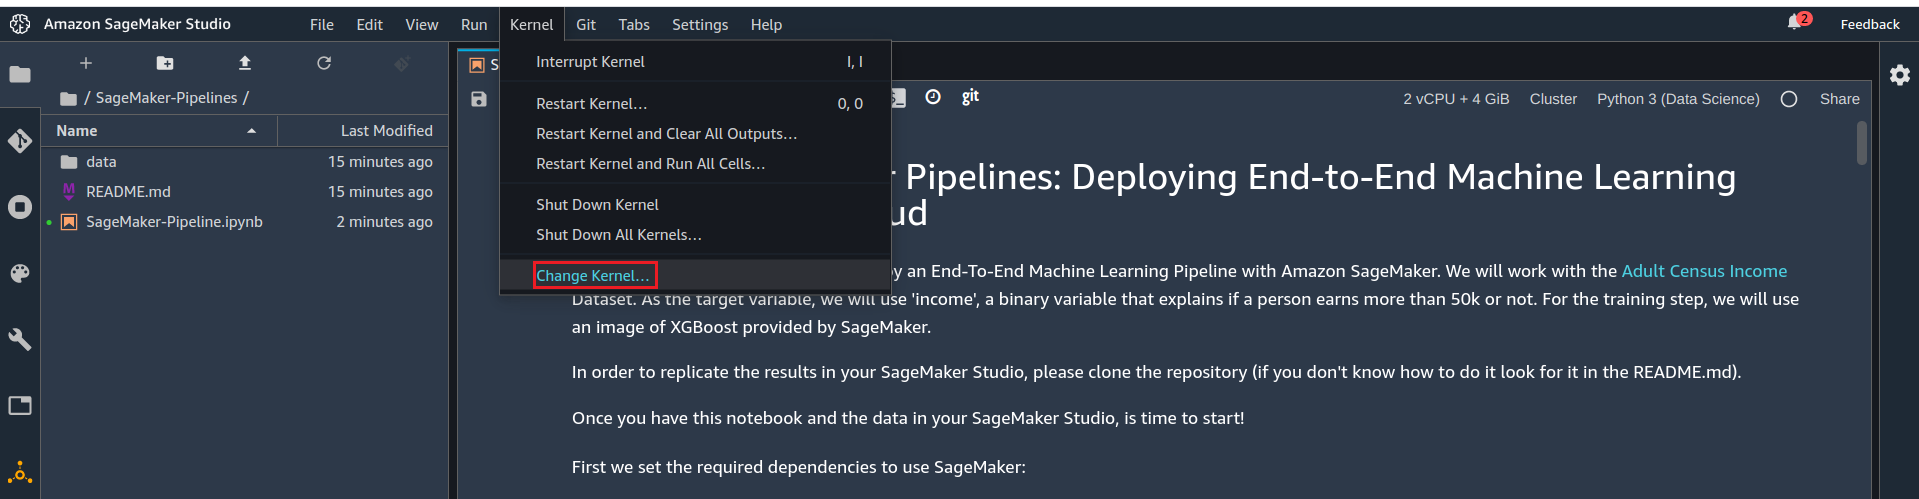Click the New Launcher plus icon

(86, 63)
